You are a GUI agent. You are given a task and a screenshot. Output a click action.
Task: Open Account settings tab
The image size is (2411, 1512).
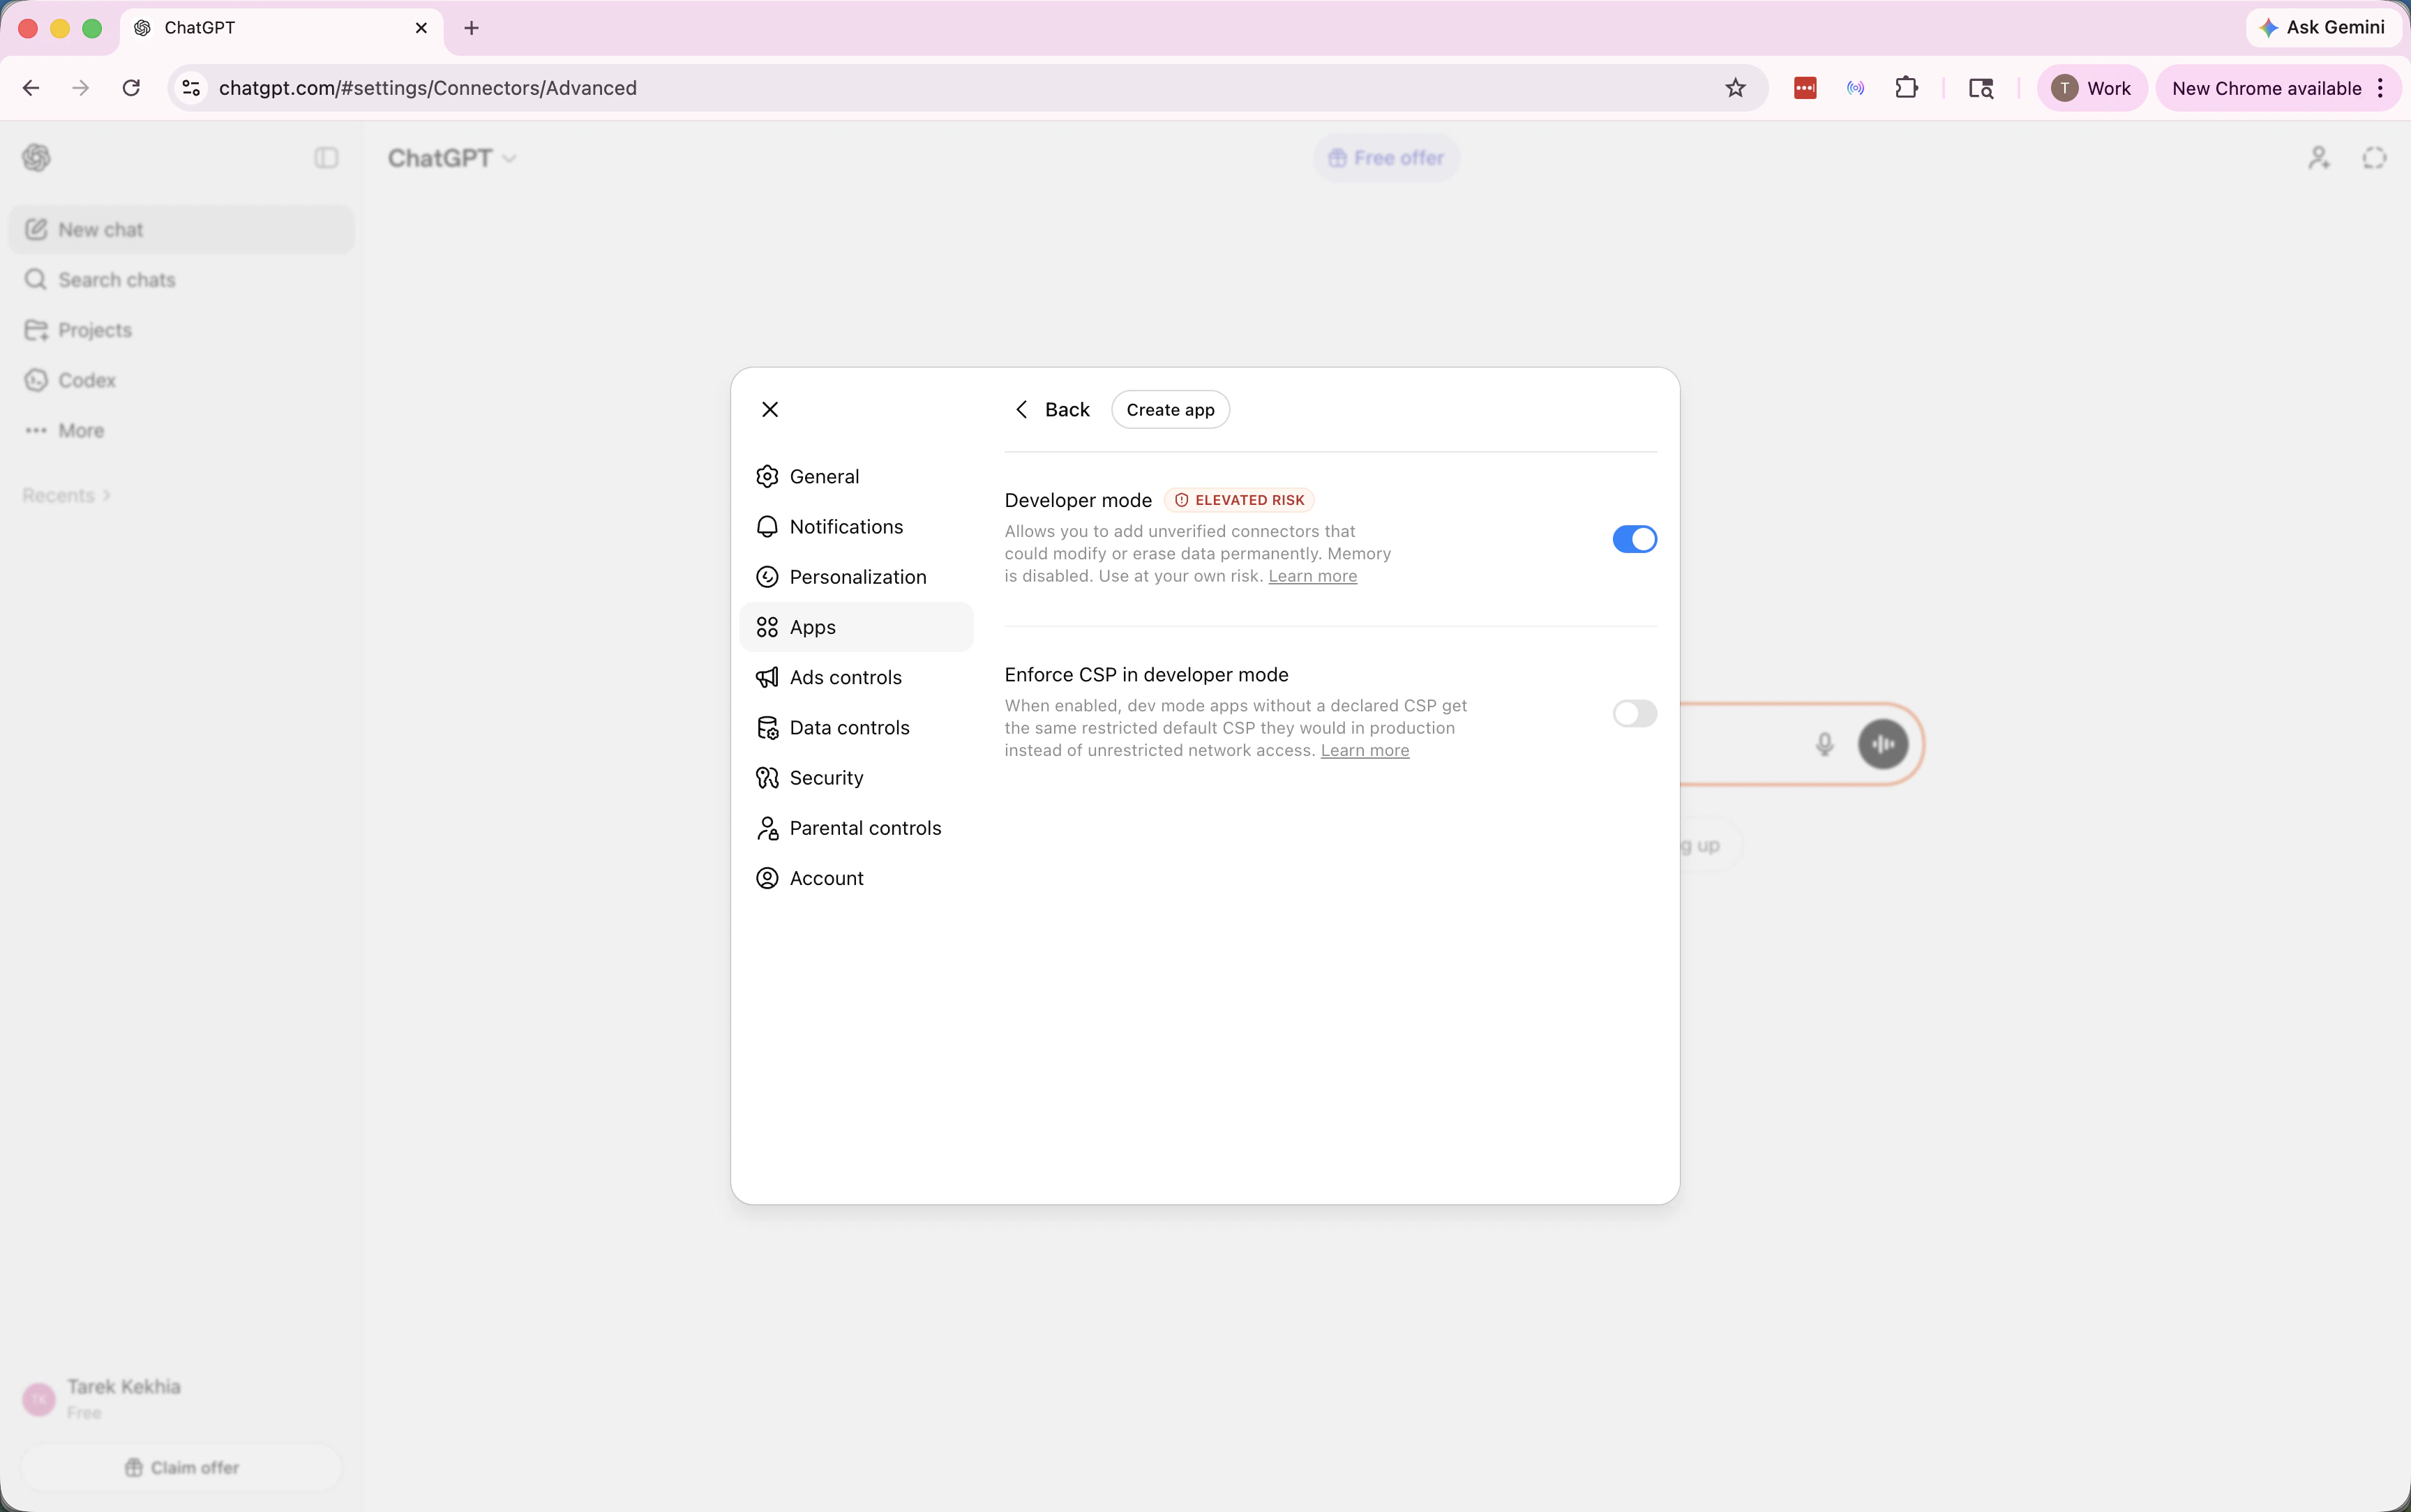pyautogui.click(x=856, y=878)
